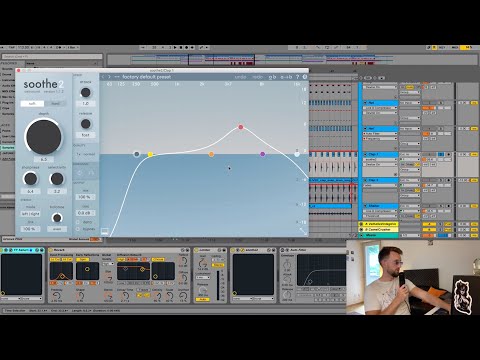Screen dimensions: 480x360
Task: Click the left sidechain icon in soothe2
Action: pos(80,173)
